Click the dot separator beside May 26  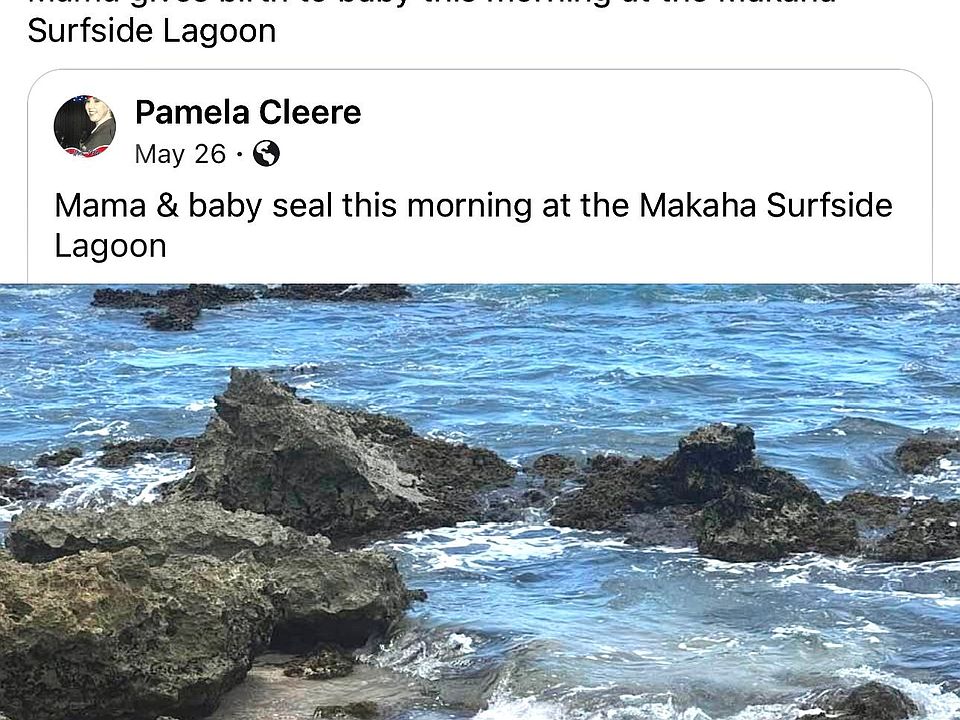[x=239, y=155]
